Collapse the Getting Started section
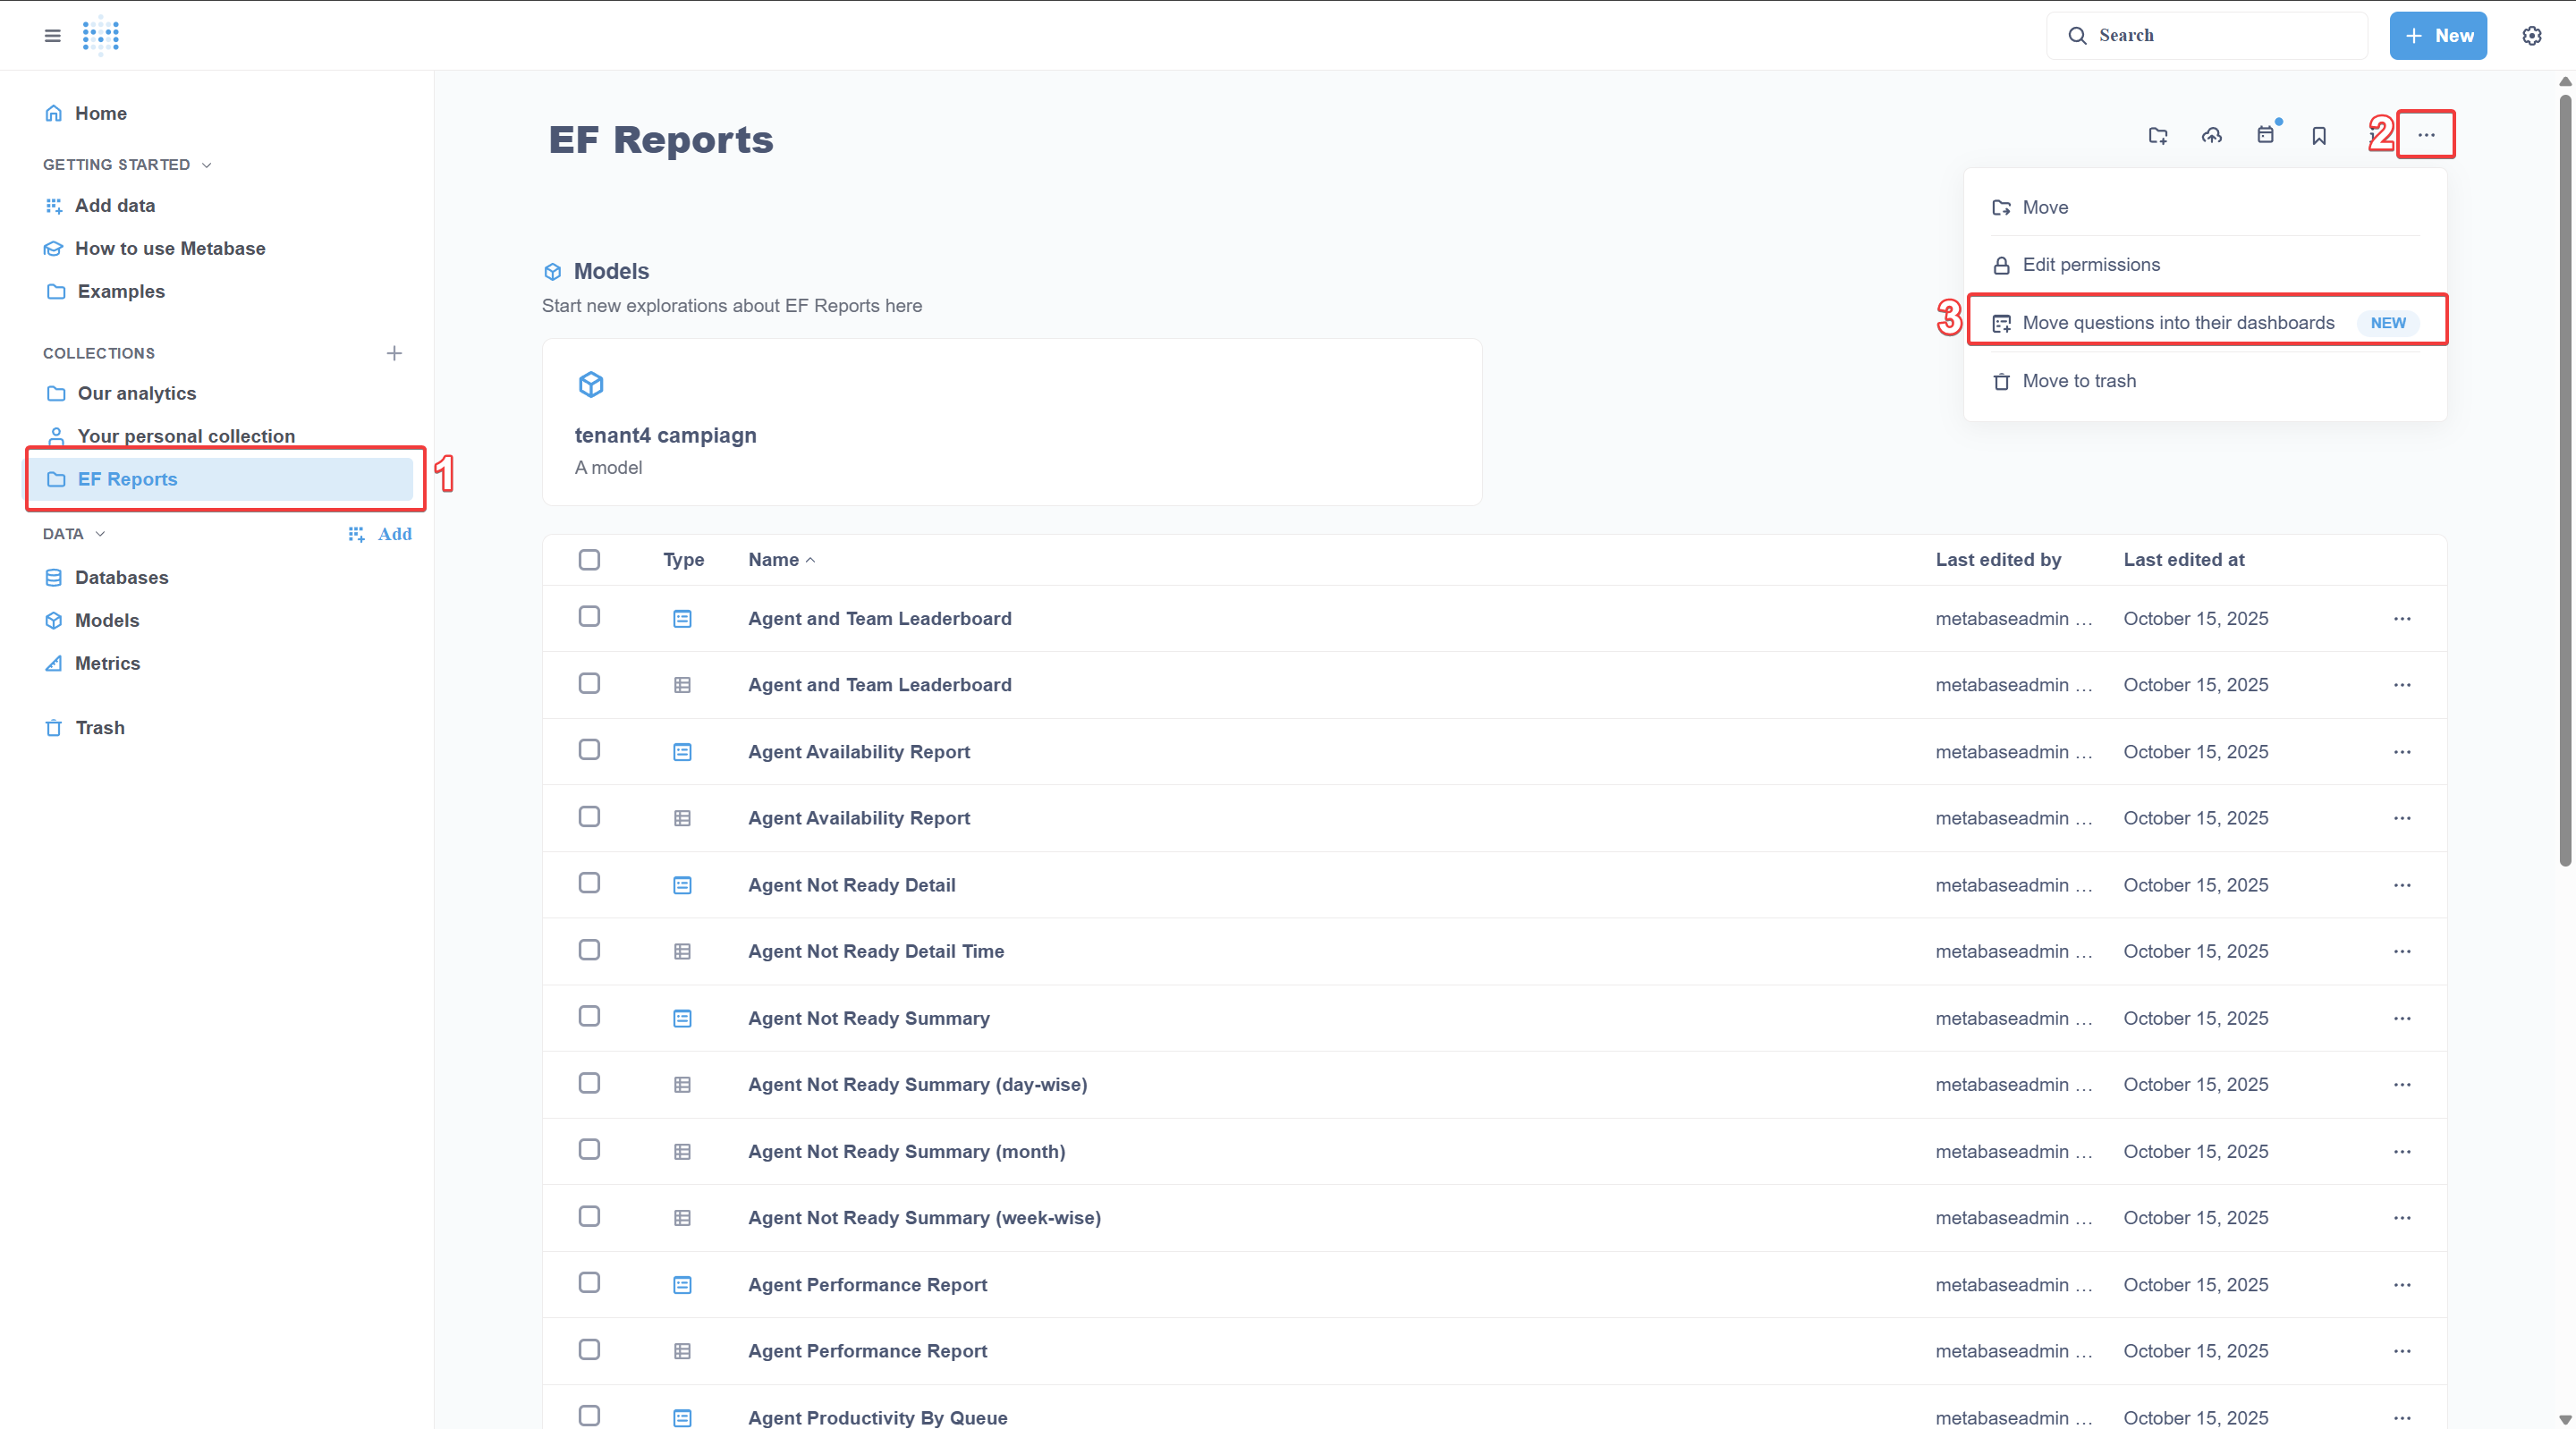2576x1429 pixels. pos(206,165)
